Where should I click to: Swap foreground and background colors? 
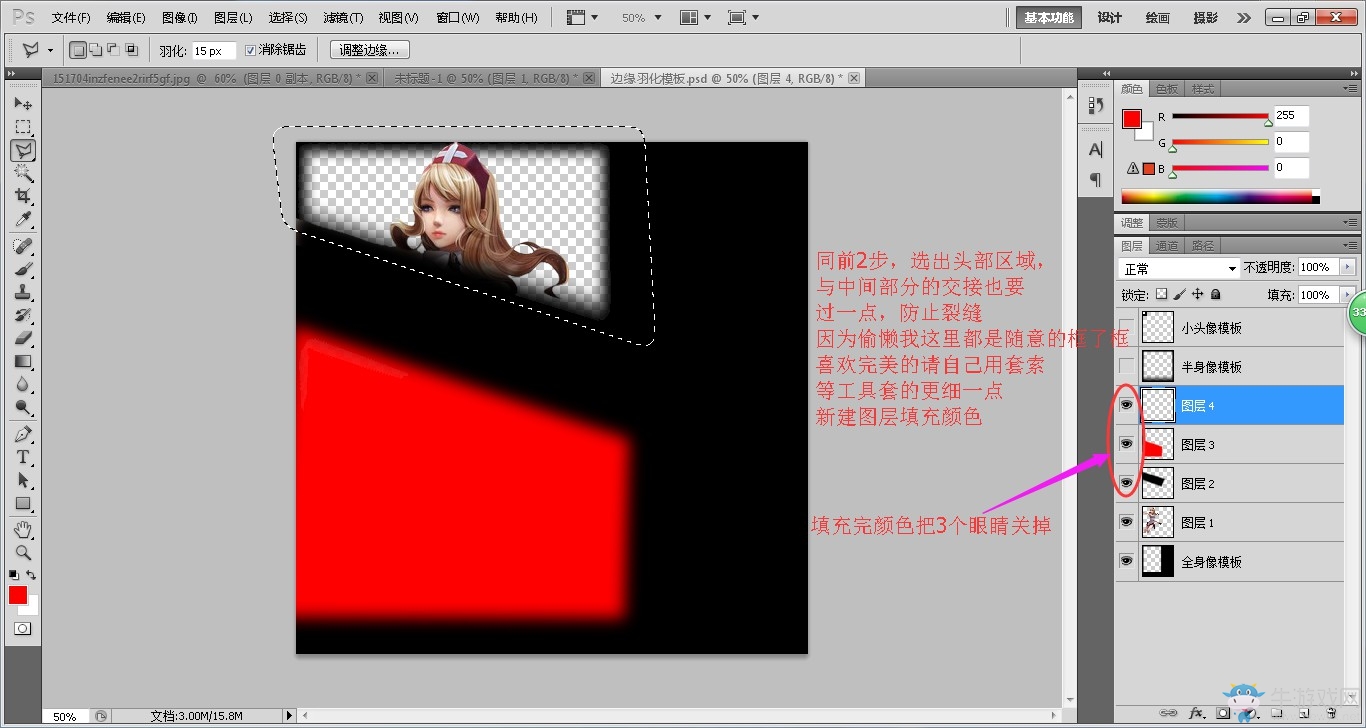(x=31, y=575)
